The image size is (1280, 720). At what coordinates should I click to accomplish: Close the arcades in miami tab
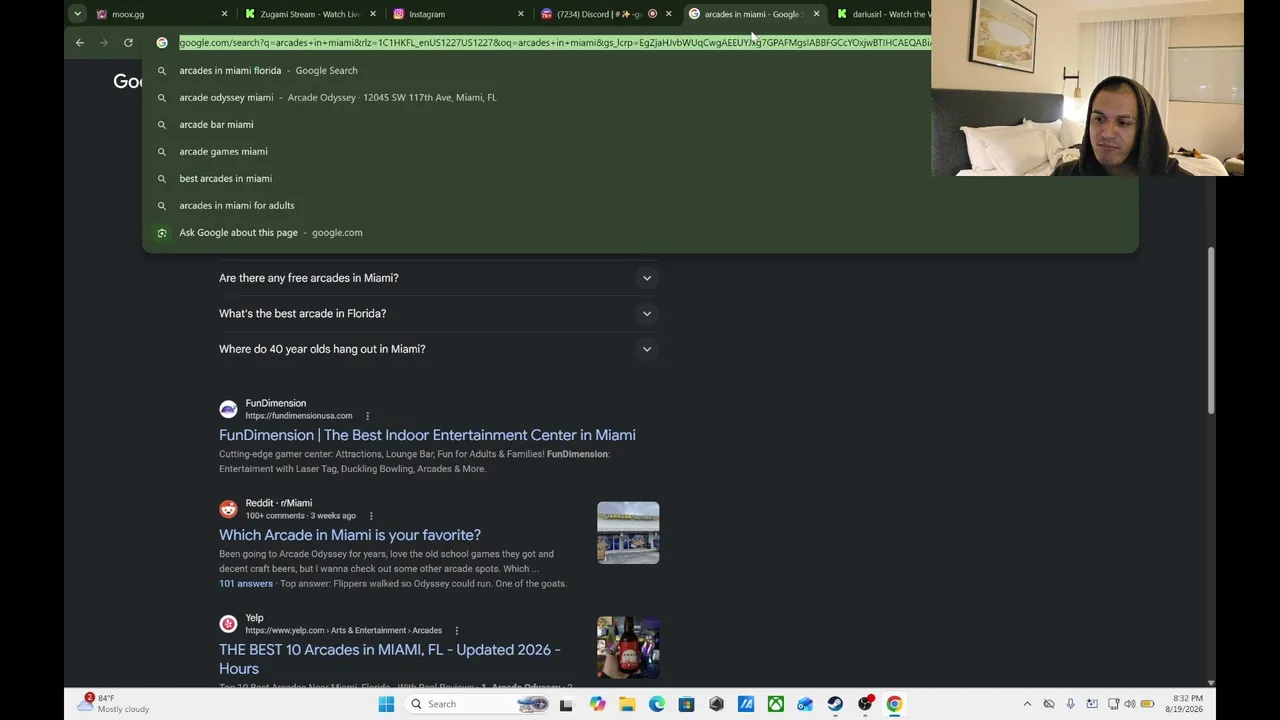816,14
